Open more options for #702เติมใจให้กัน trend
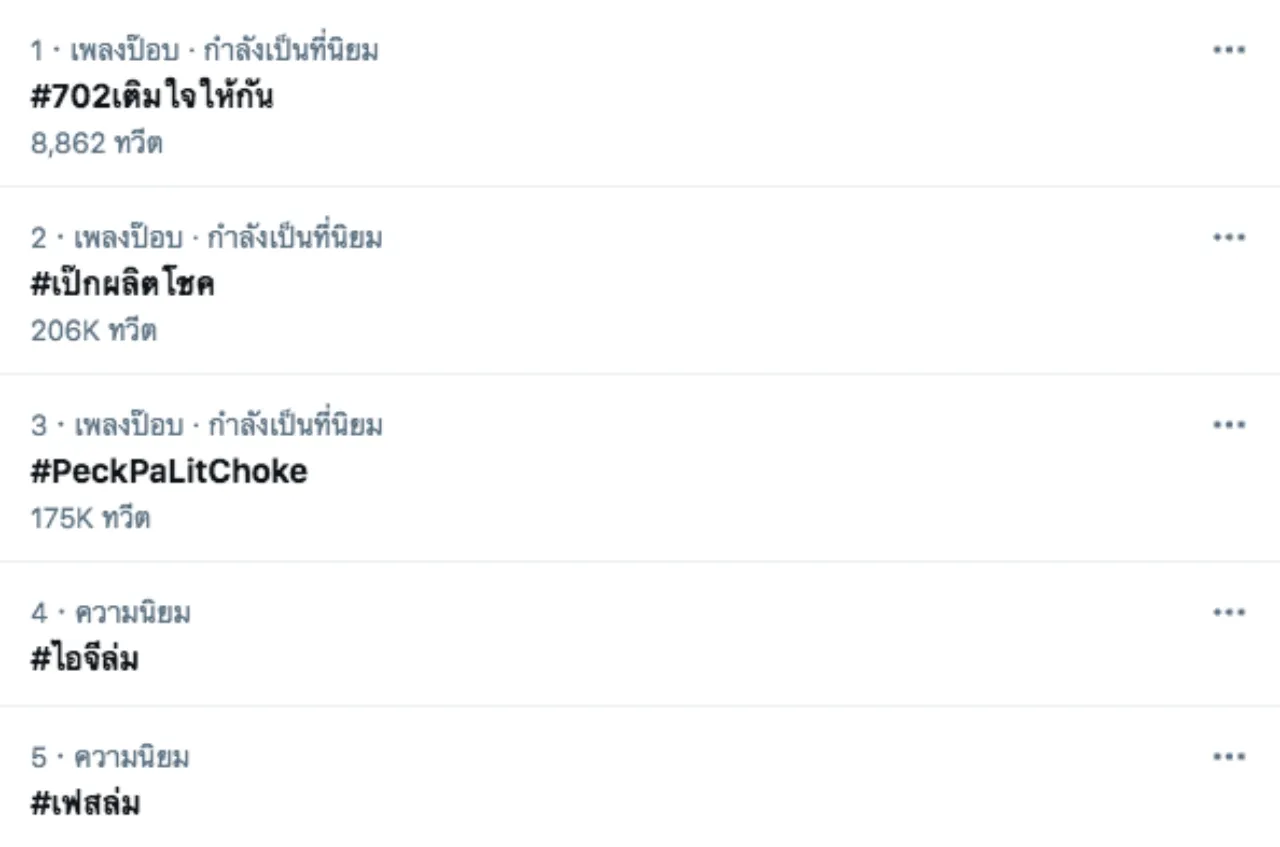The image size is (1280, 847). point(1228,50)
